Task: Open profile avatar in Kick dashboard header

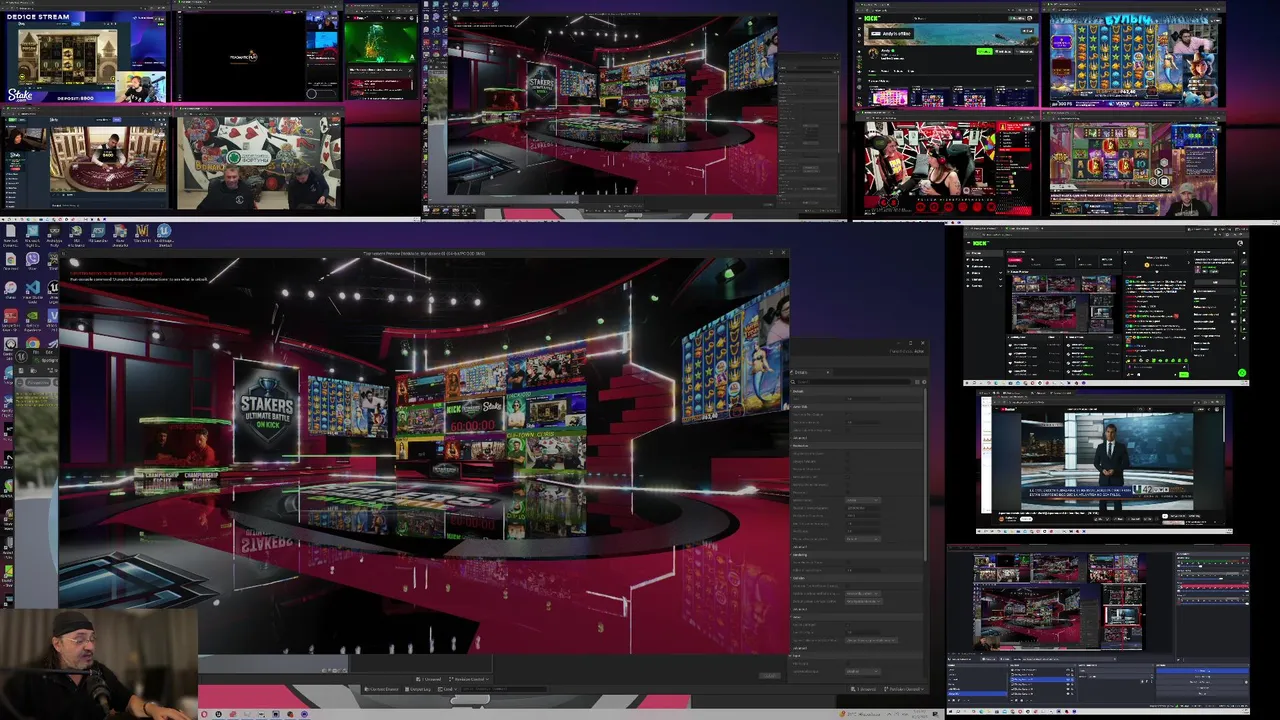Action: pos(1240,243)
